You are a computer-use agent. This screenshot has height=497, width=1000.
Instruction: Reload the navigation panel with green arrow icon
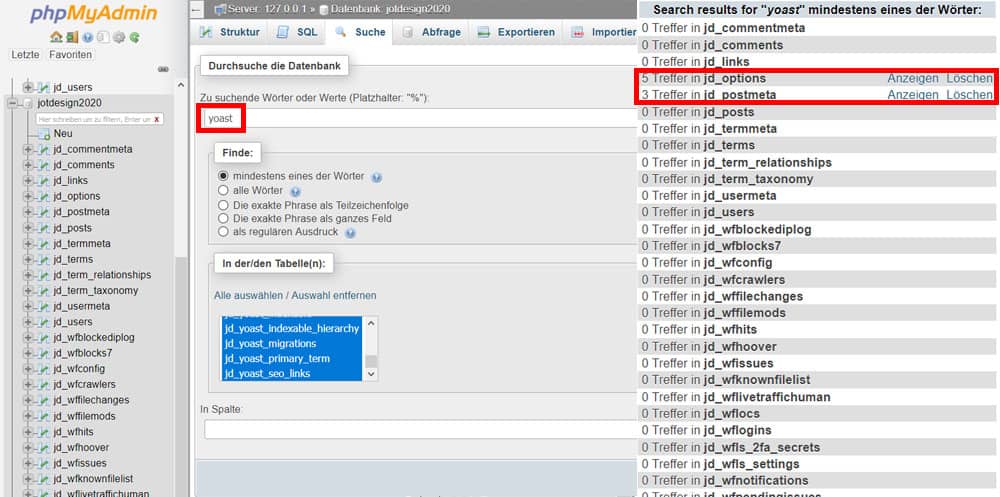tap(134, 38)
